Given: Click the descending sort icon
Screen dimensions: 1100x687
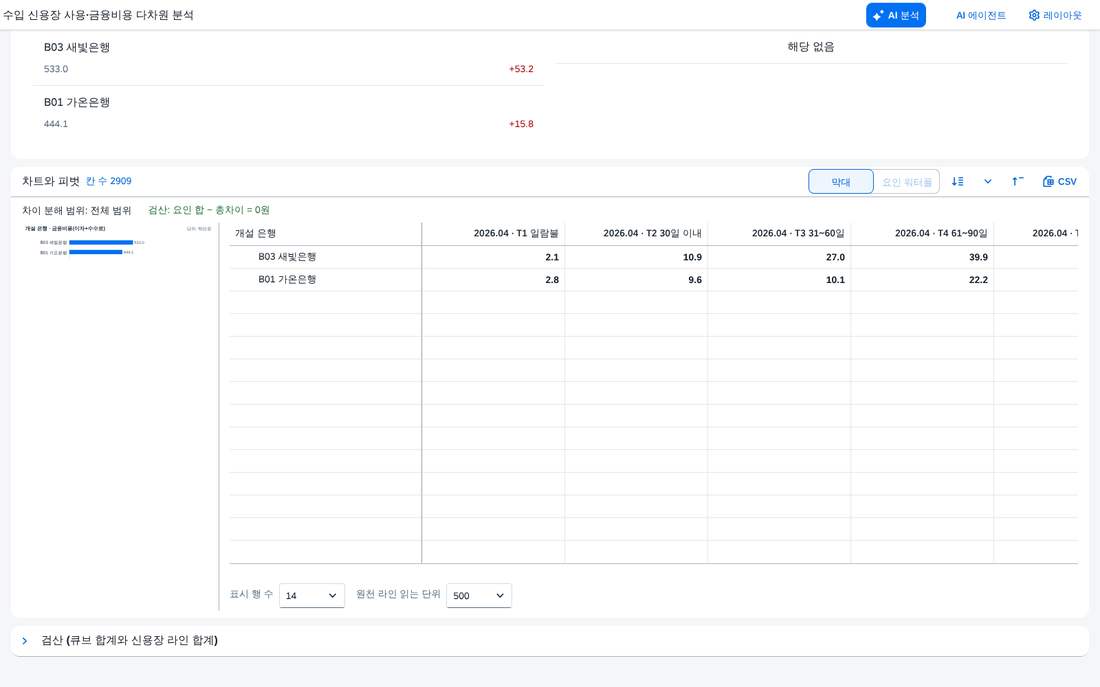Looking at the screenshot, I should point(958,182).
